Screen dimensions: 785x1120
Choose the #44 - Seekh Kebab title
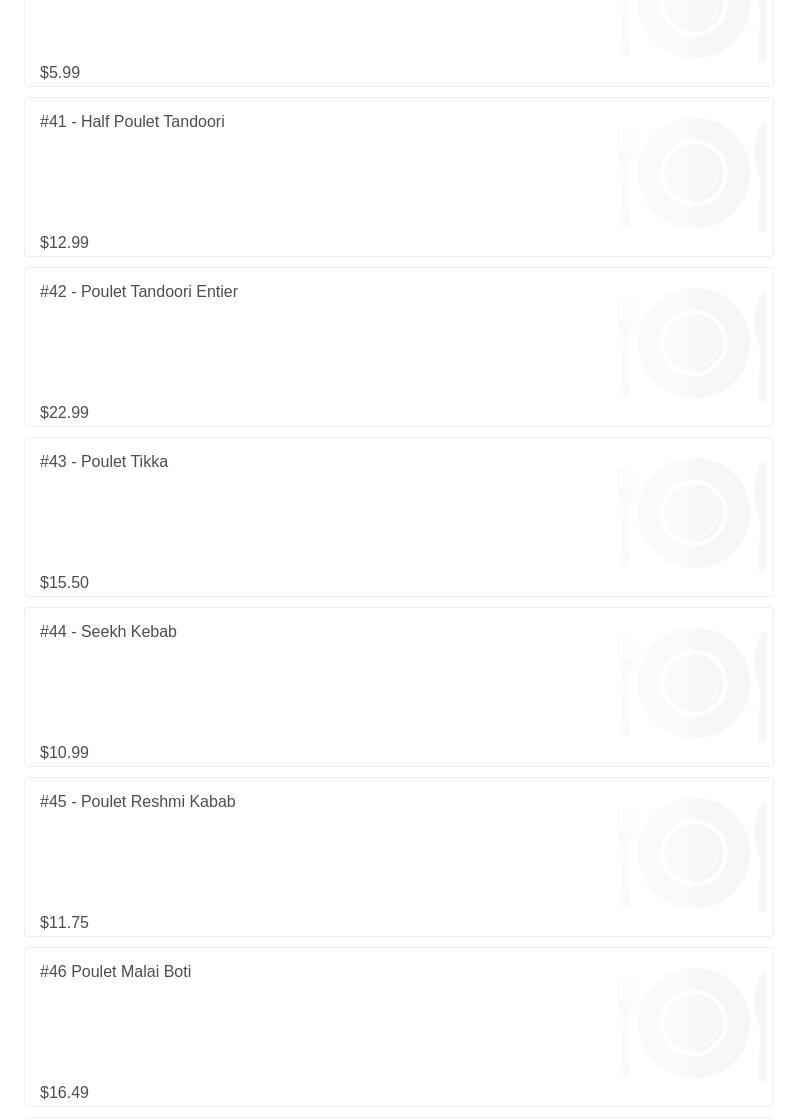pyautogui.click(x=108, y=632)
